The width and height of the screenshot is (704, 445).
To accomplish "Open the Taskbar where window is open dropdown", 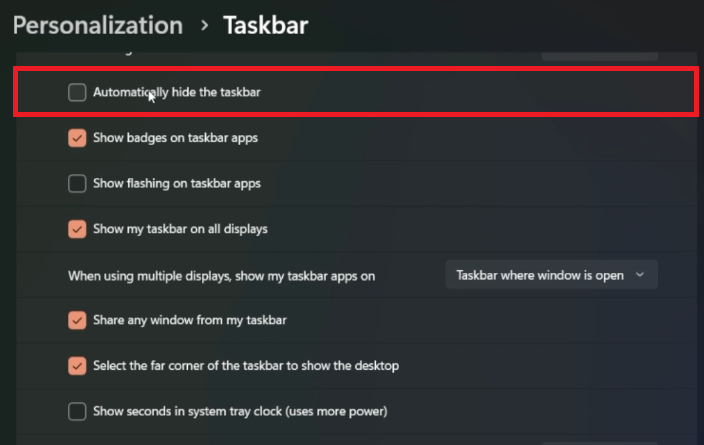I will [x=550, y=275].
